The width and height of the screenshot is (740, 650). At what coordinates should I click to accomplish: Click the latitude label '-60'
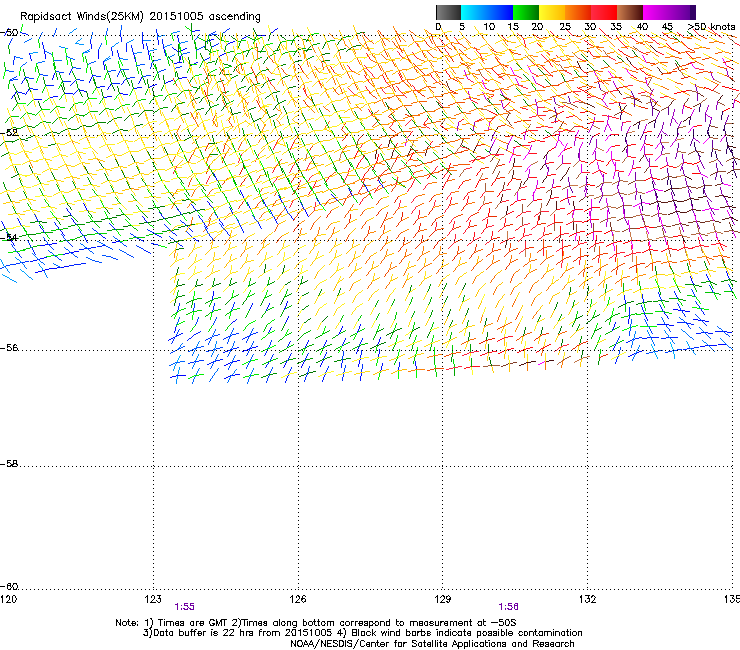(9, 587)
